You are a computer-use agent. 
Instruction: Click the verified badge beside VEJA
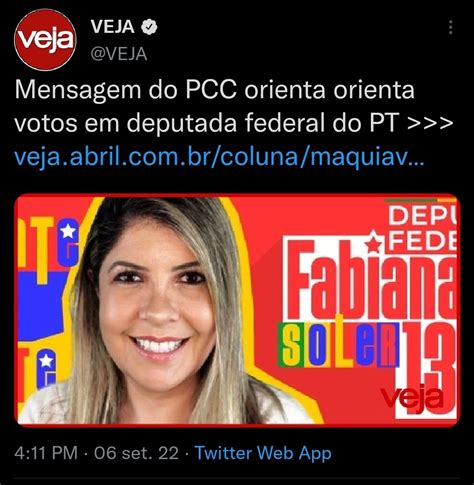(149, 27)
